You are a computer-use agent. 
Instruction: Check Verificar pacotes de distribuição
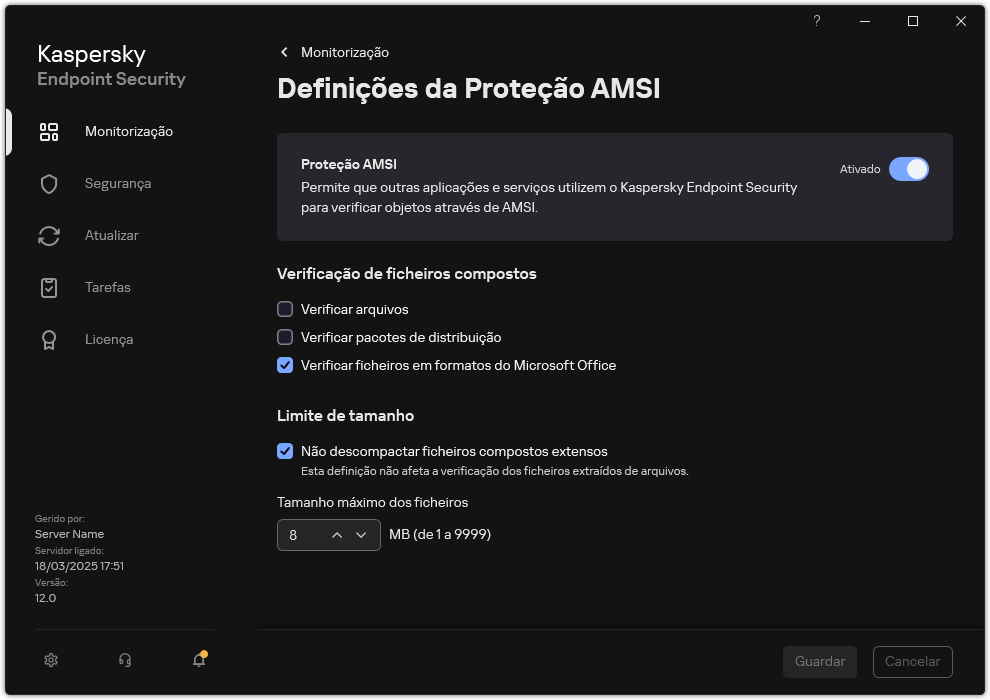pyautogui.click(x=285, y=337)
